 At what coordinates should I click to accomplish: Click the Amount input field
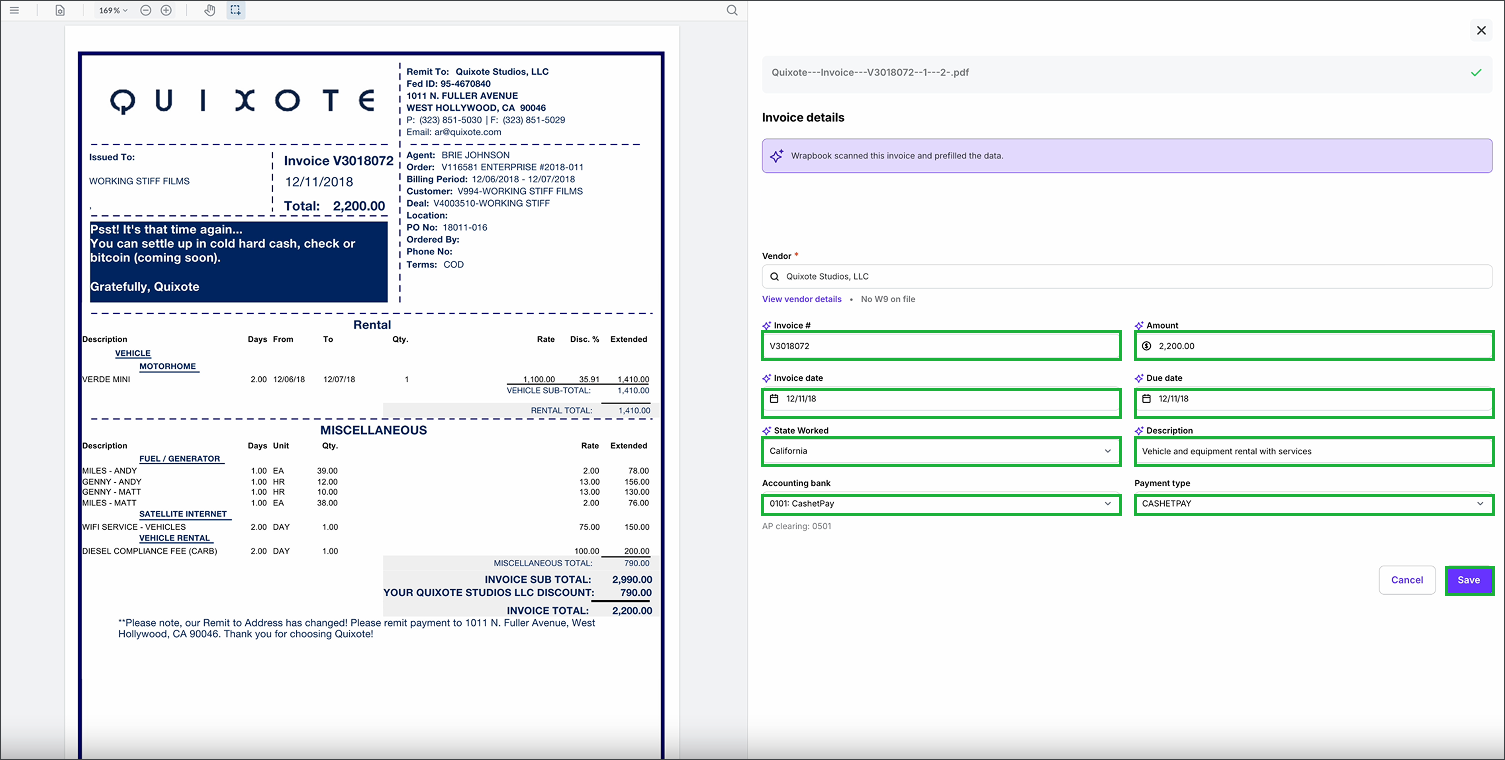pos(1314,346)
